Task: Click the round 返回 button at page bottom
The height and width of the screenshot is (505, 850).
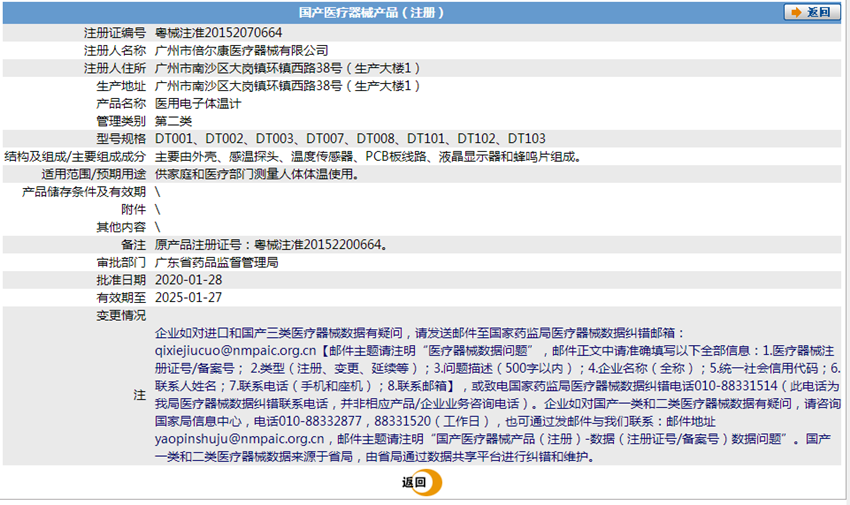Action: (x=421, y=482)
